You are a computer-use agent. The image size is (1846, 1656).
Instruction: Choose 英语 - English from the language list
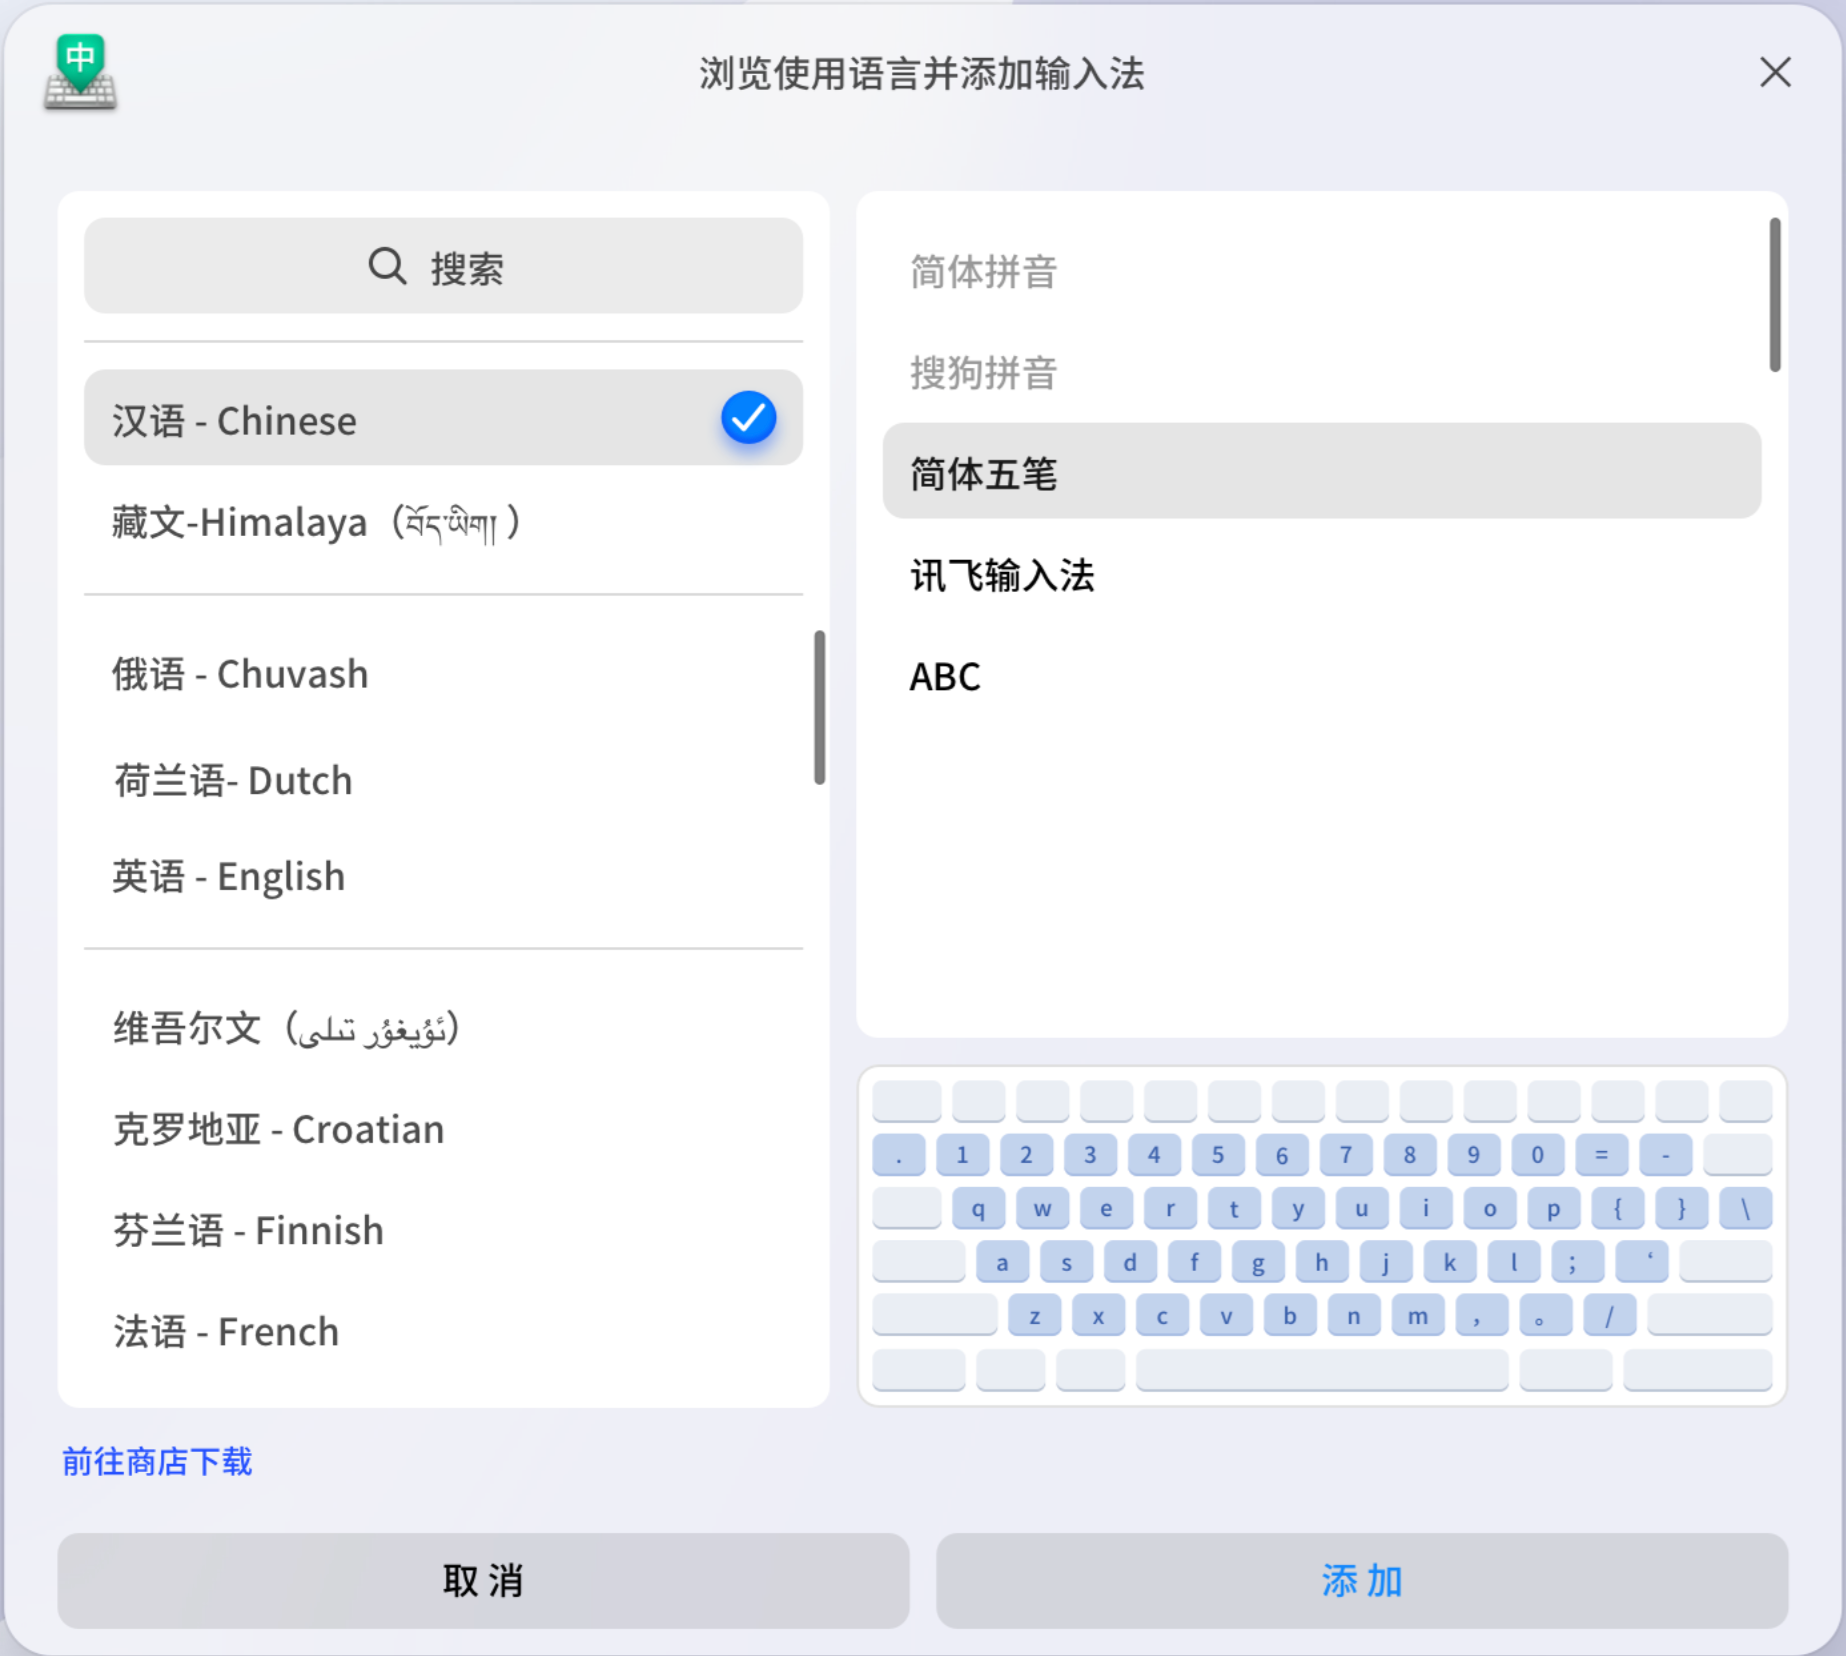(229, 876)
